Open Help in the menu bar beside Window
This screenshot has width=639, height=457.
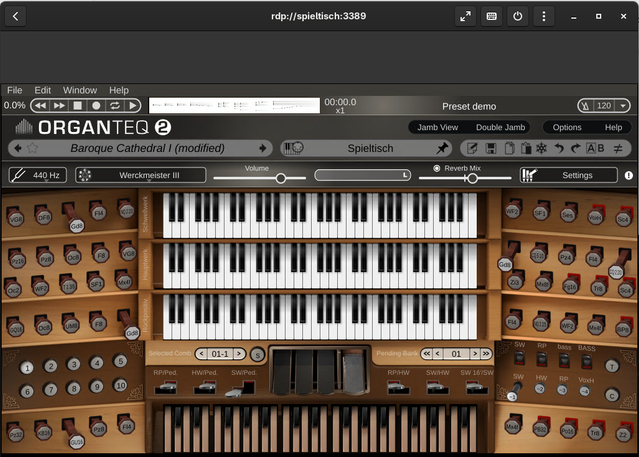(x=119, y=90)
